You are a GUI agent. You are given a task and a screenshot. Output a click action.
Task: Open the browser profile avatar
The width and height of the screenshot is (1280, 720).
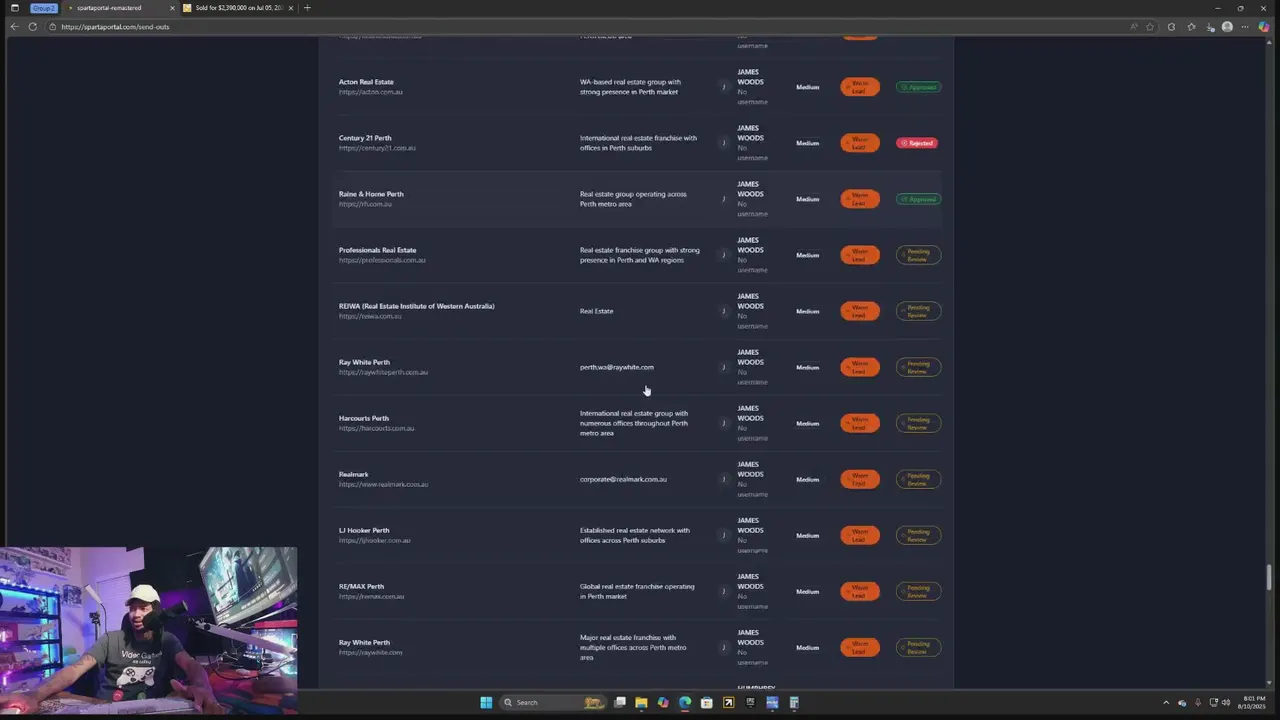pyautogui.click(x=1227, y=27)
